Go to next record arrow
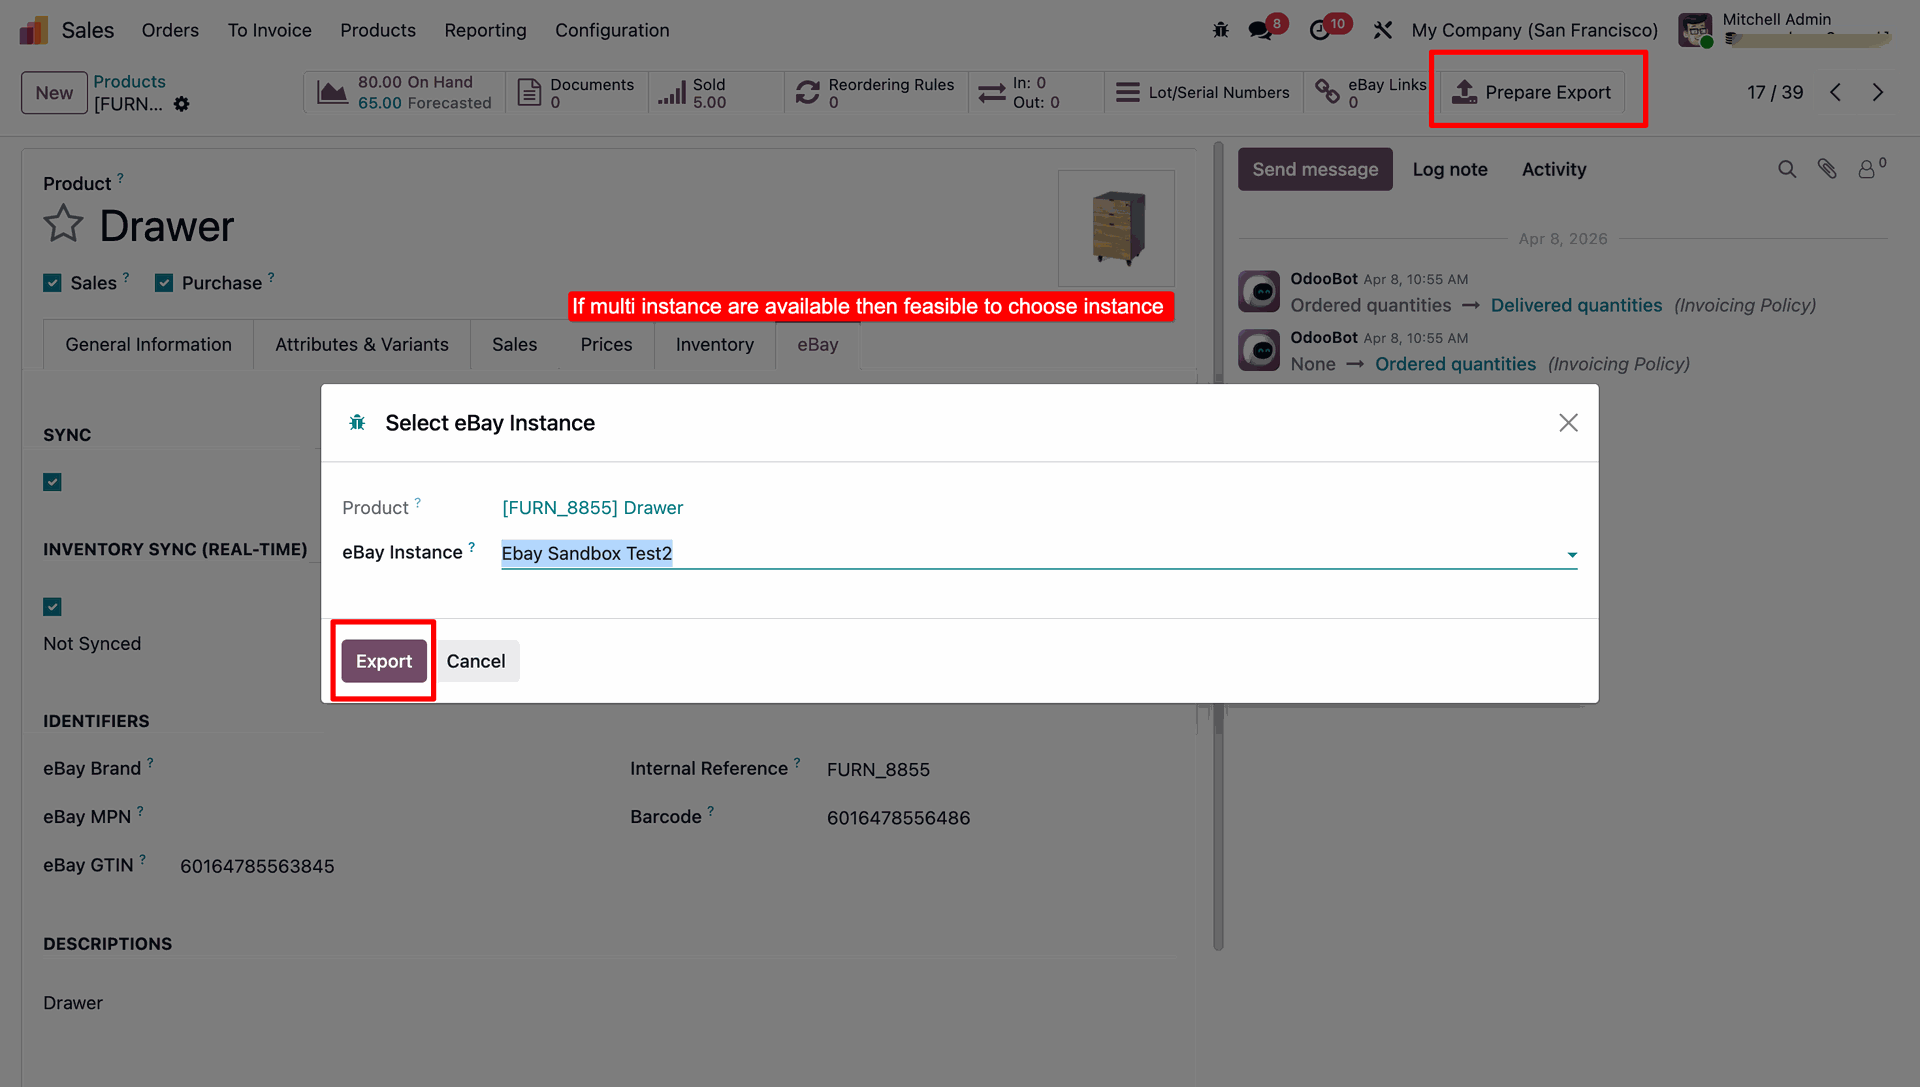 coord(1878,92)
